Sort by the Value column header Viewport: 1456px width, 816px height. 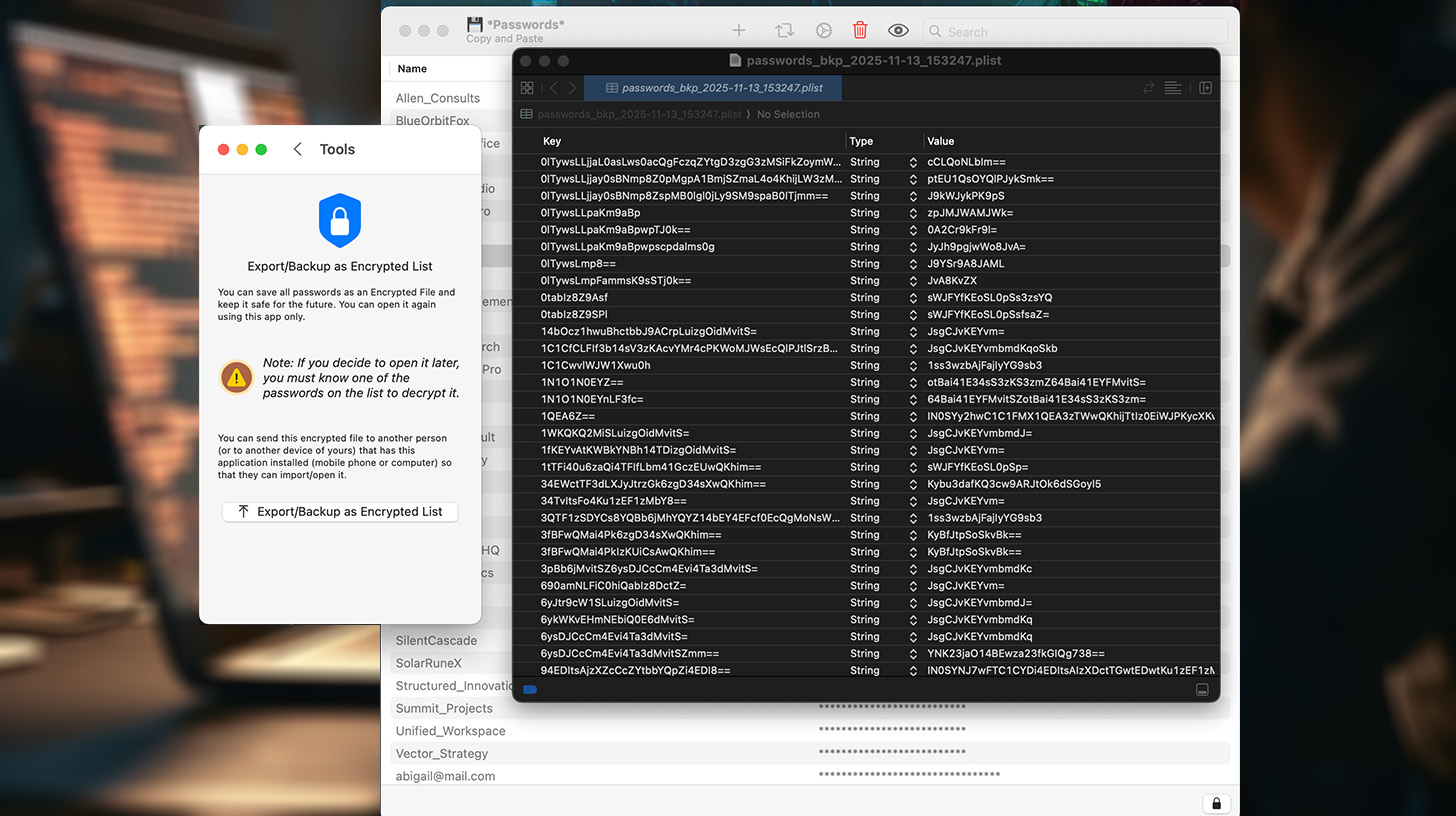pos(941,141)
